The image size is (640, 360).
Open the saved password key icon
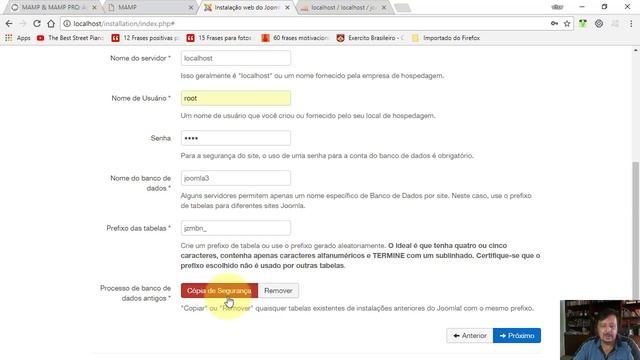(x=554, y=24)
